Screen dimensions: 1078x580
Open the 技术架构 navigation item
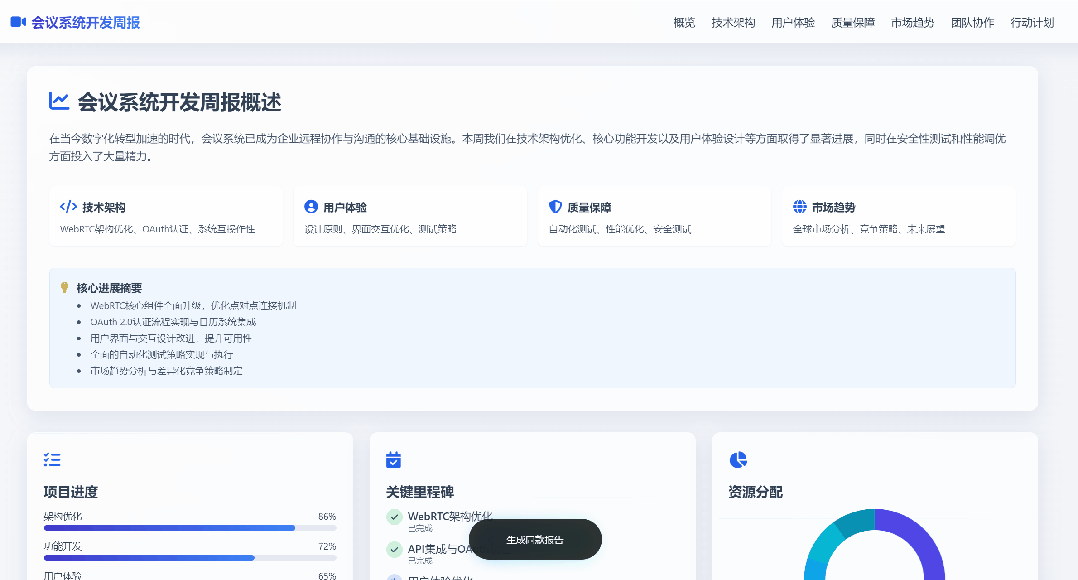point(733,23)
